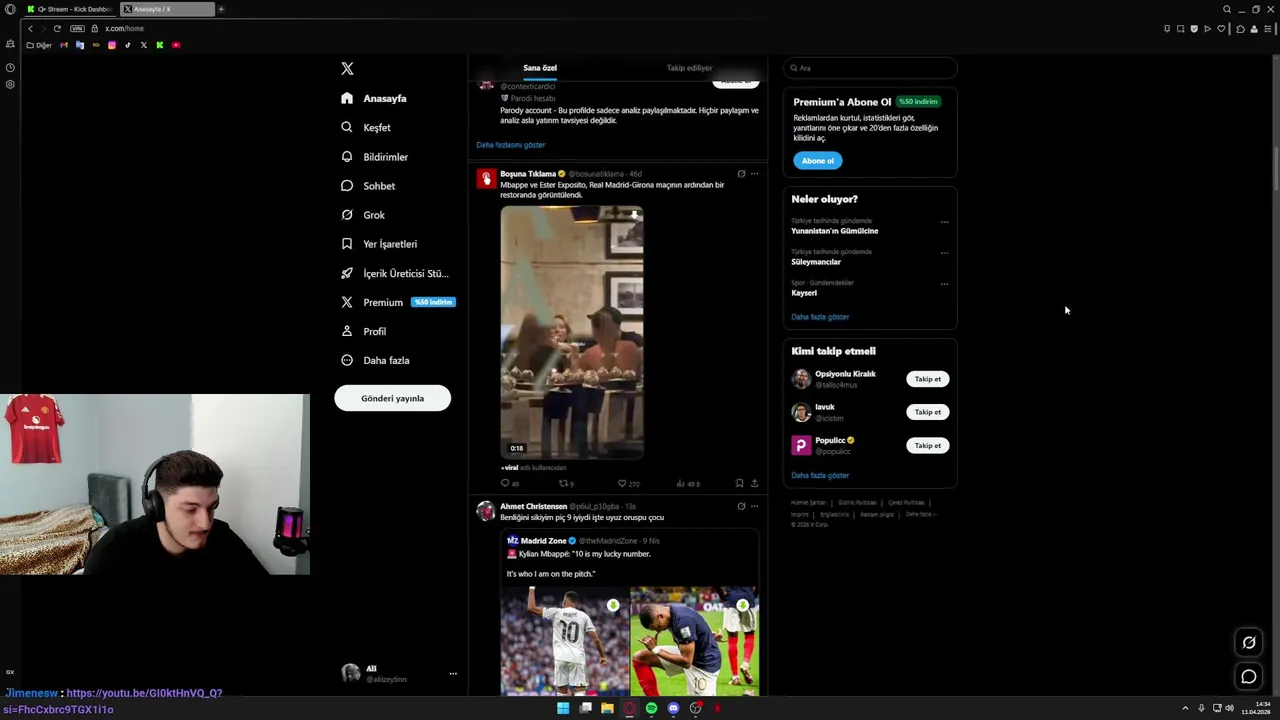This screenshot has height=720, width=1280.
Task: Follow lavuk with Takip et
Action: point(928,412)
